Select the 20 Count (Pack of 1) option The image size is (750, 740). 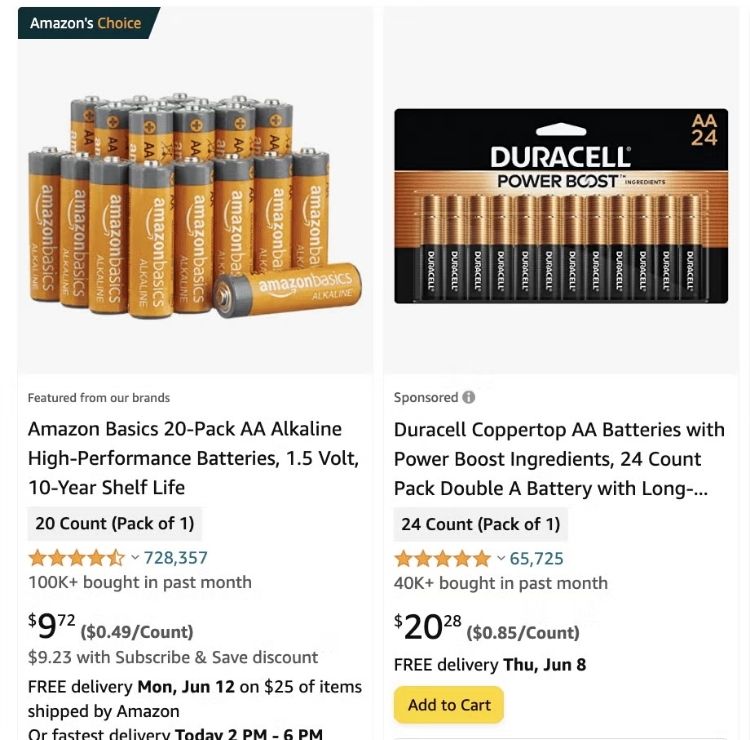pyautogui.click(x=114, y=523)
